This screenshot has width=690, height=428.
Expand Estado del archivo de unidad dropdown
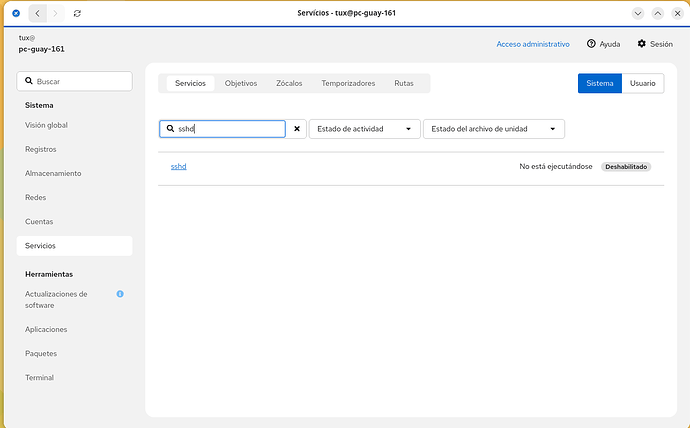(x=494, y=129)
